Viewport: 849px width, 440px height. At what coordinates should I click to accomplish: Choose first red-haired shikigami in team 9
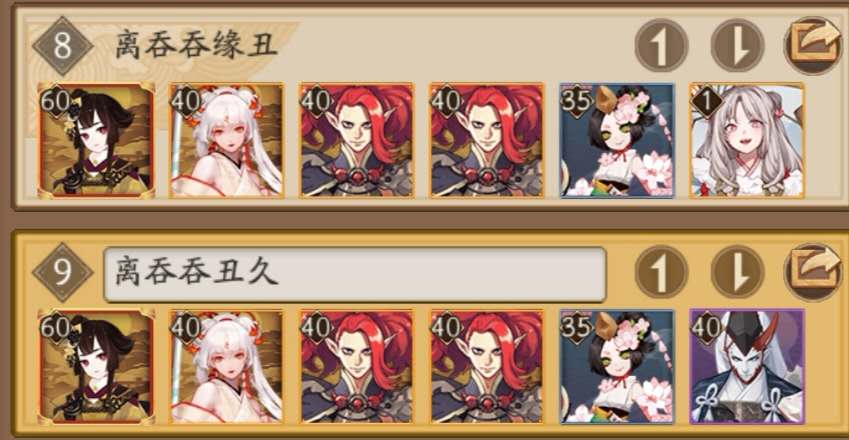(x=357, y=366)
